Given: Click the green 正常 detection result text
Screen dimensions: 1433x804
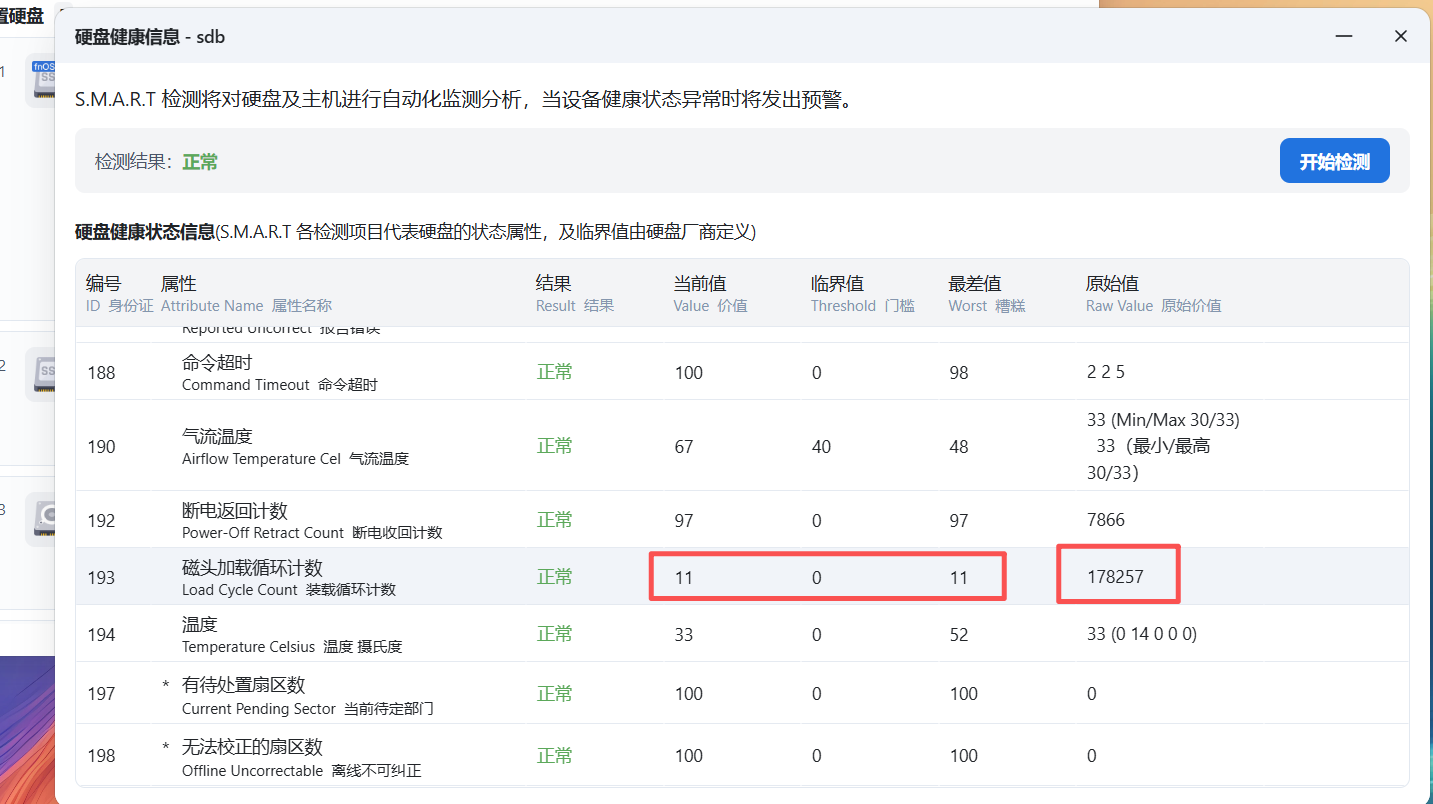Looking at the screenshot, I should [200, 162].
